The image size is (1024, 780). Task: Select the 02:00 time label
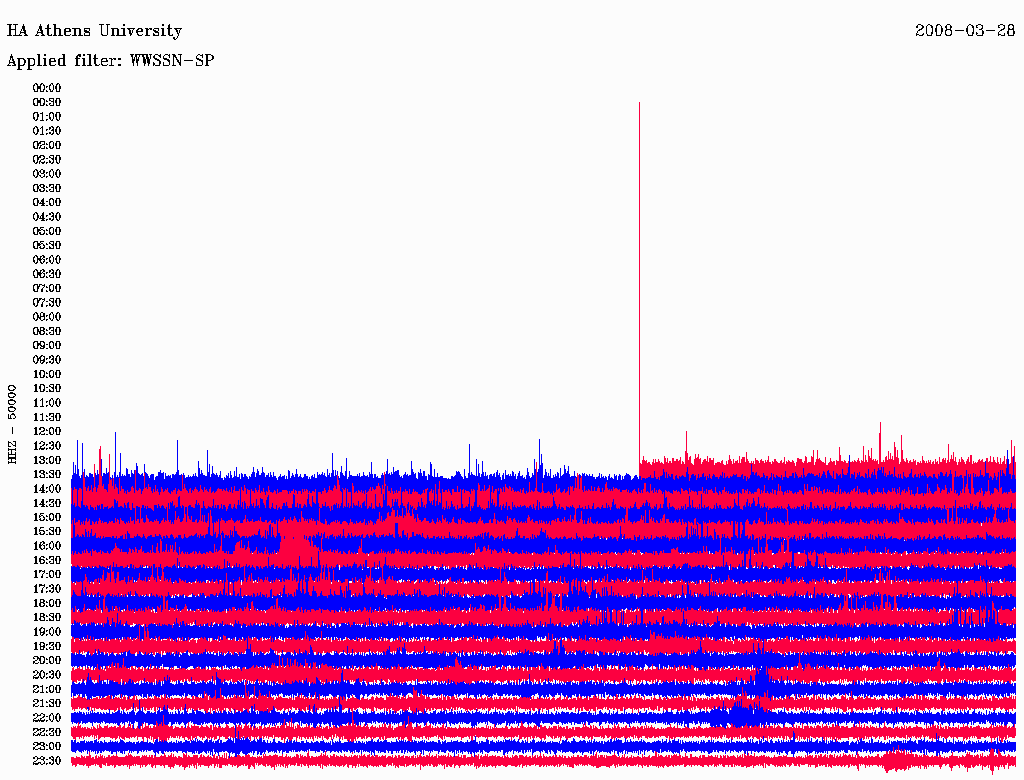(x=47, y=146)
